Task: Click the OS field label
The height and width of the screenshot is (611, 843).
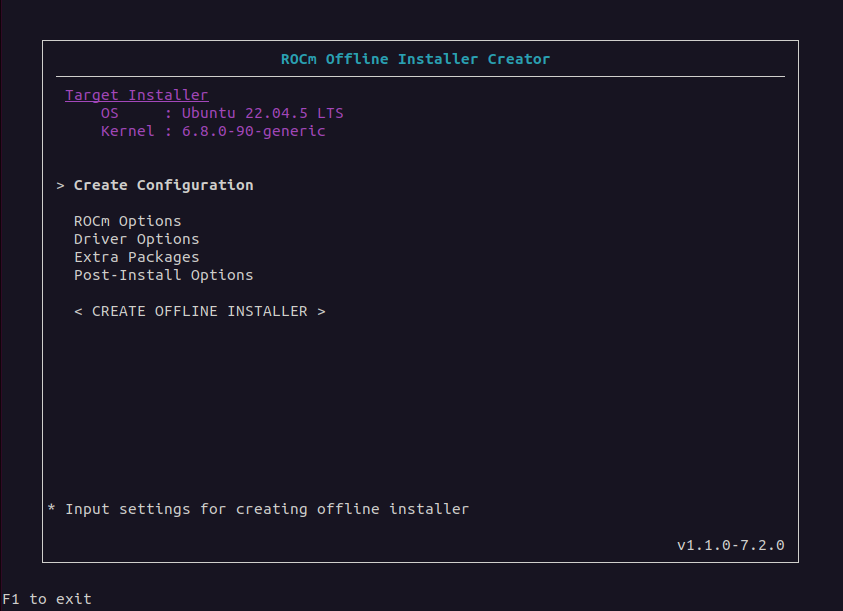Action: 110,113
